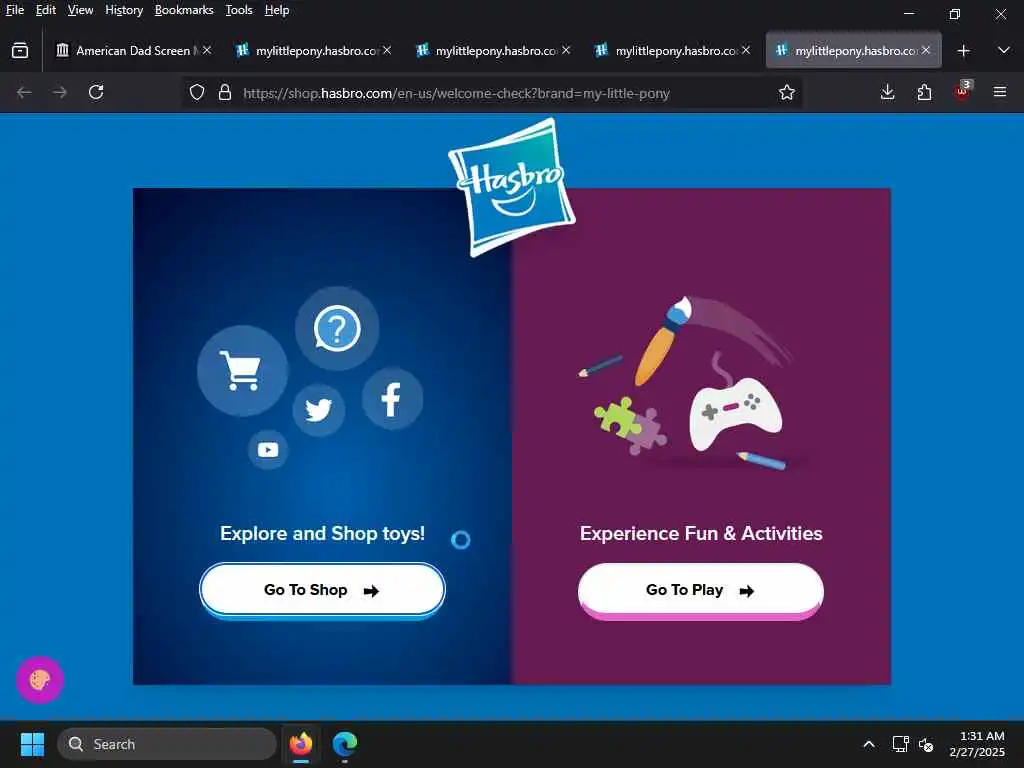The width and height of the screenshot is (1024, 768).
Task: Click the URL address bar
Action: [491, 93]
